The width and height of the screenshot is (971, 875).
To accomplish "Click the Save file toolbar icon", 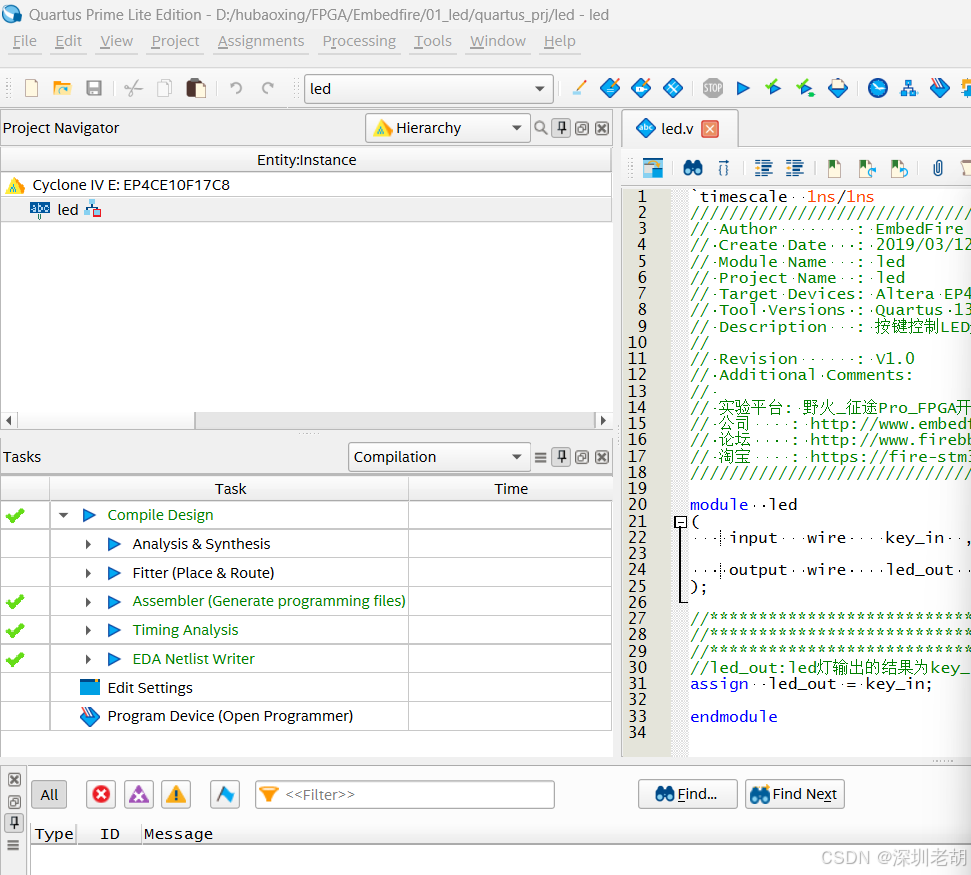I will click(94, 88).
